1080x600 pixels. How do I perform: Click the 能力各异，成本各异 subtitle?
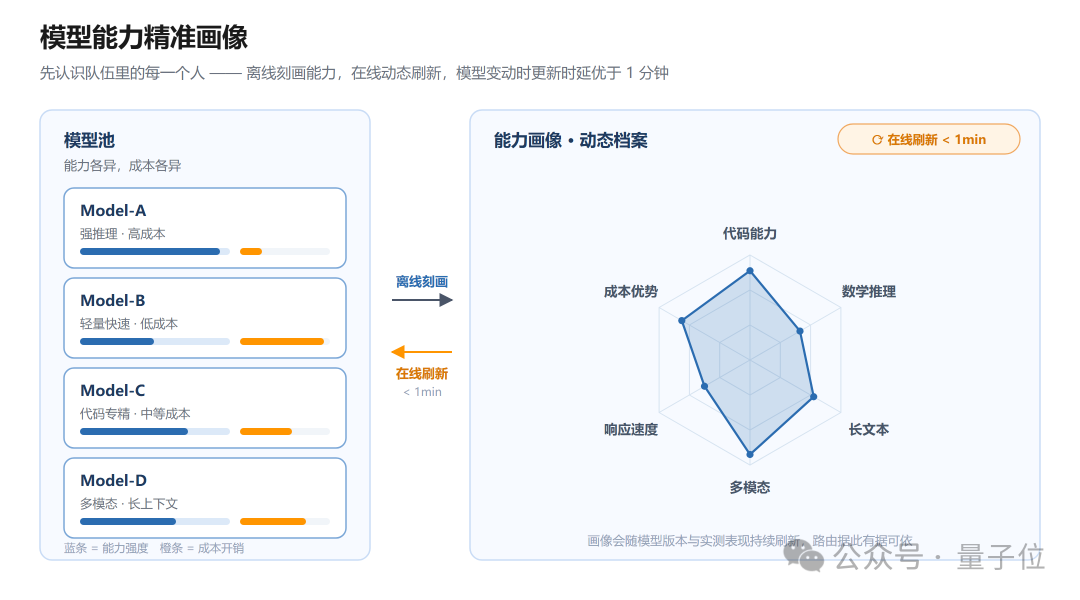[x=123, y=166]
